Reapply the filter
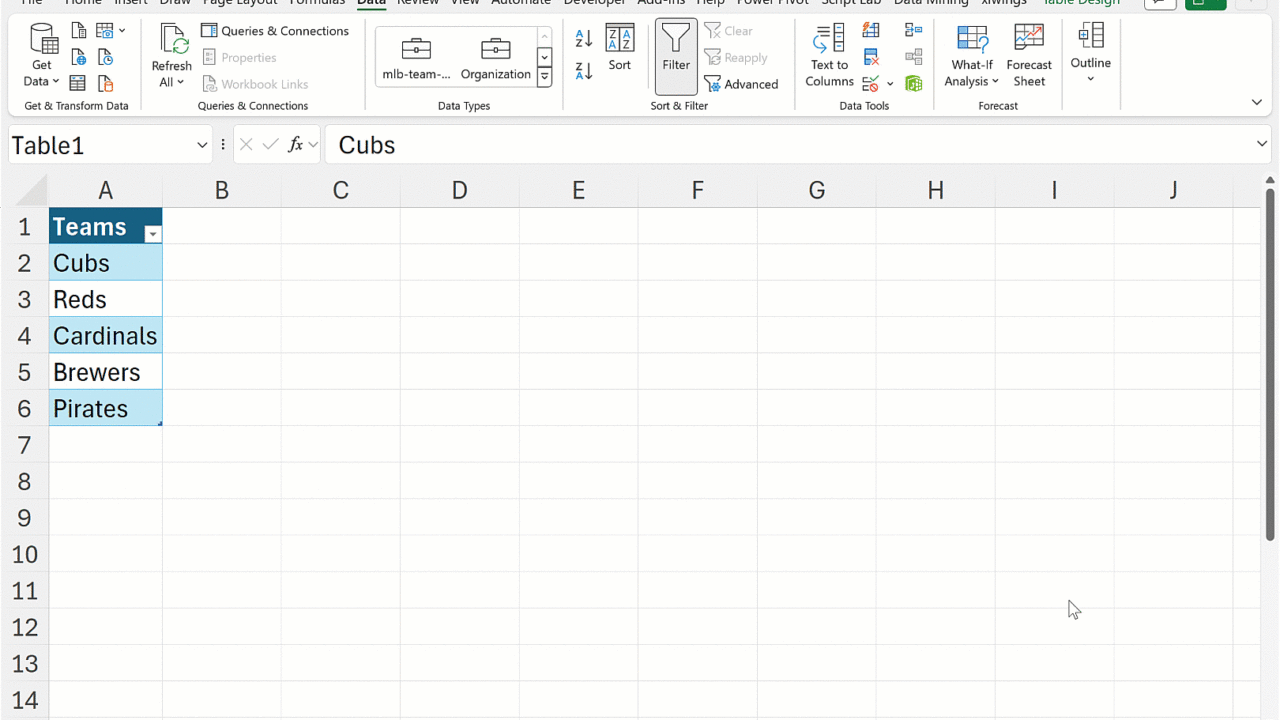The width and height of the screenshot is (1280, 720). (x=736, y=58)
